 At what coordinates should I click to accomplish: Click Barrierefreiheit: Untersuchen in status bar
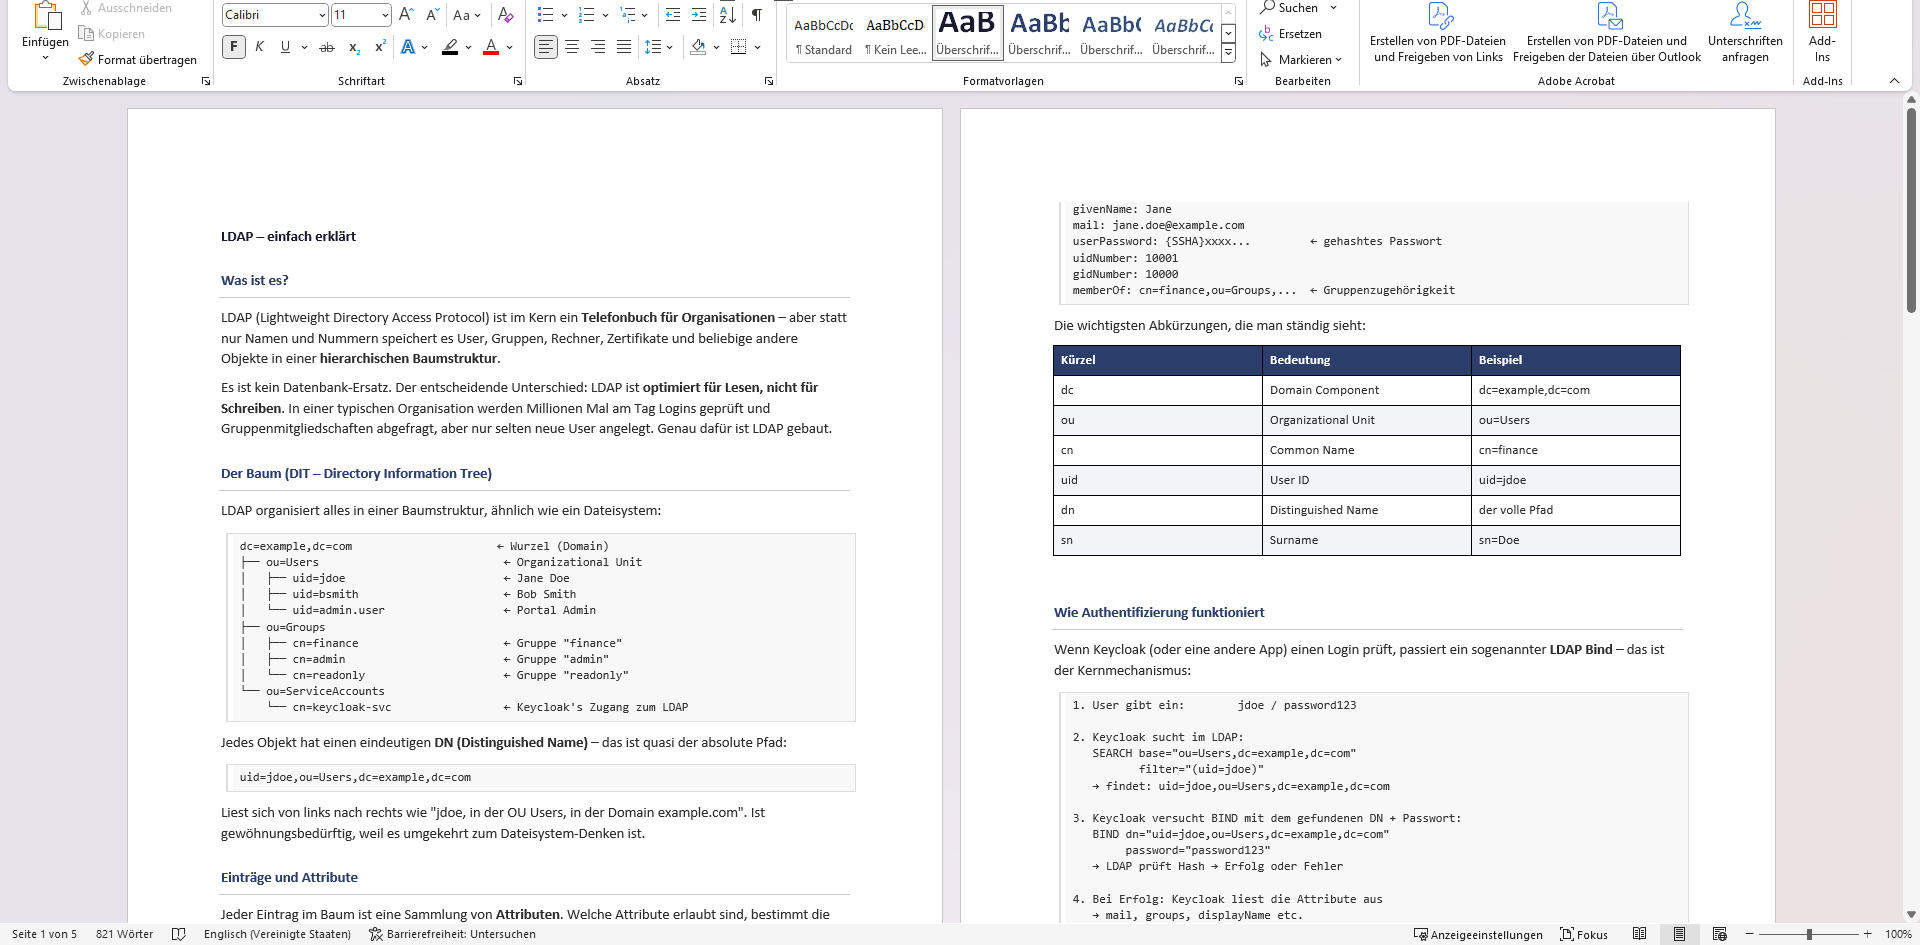(x=452, y=934)
